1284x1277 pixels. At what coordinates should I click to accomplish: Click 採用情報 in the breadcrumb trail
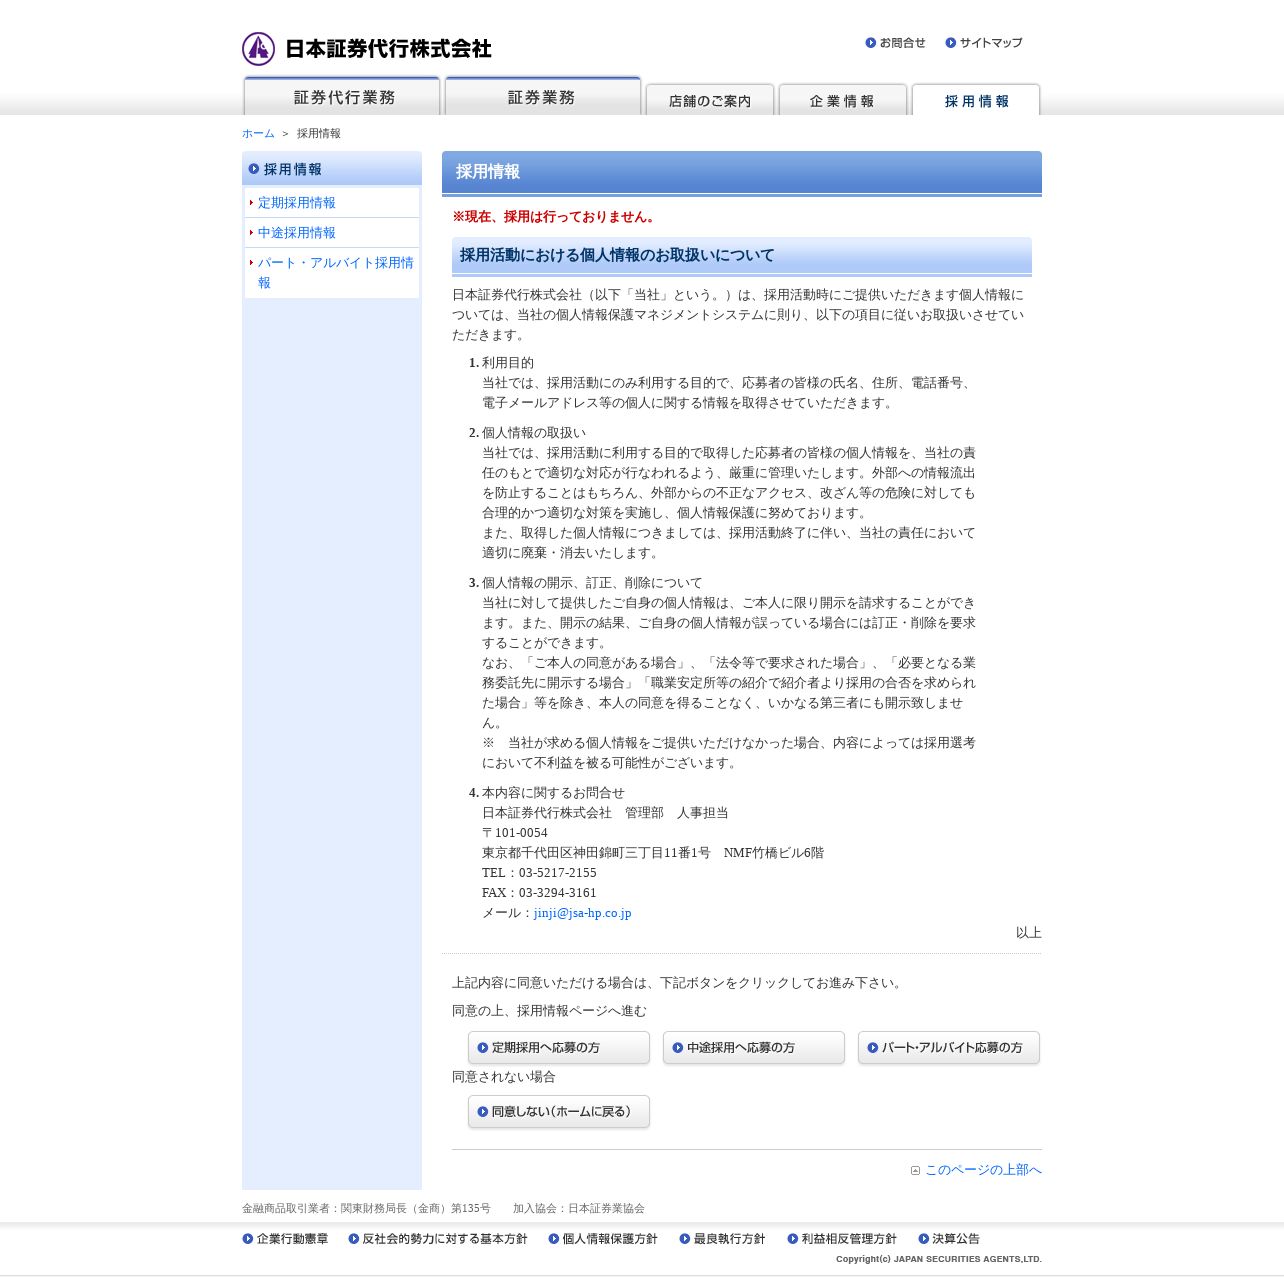[319, 134]
